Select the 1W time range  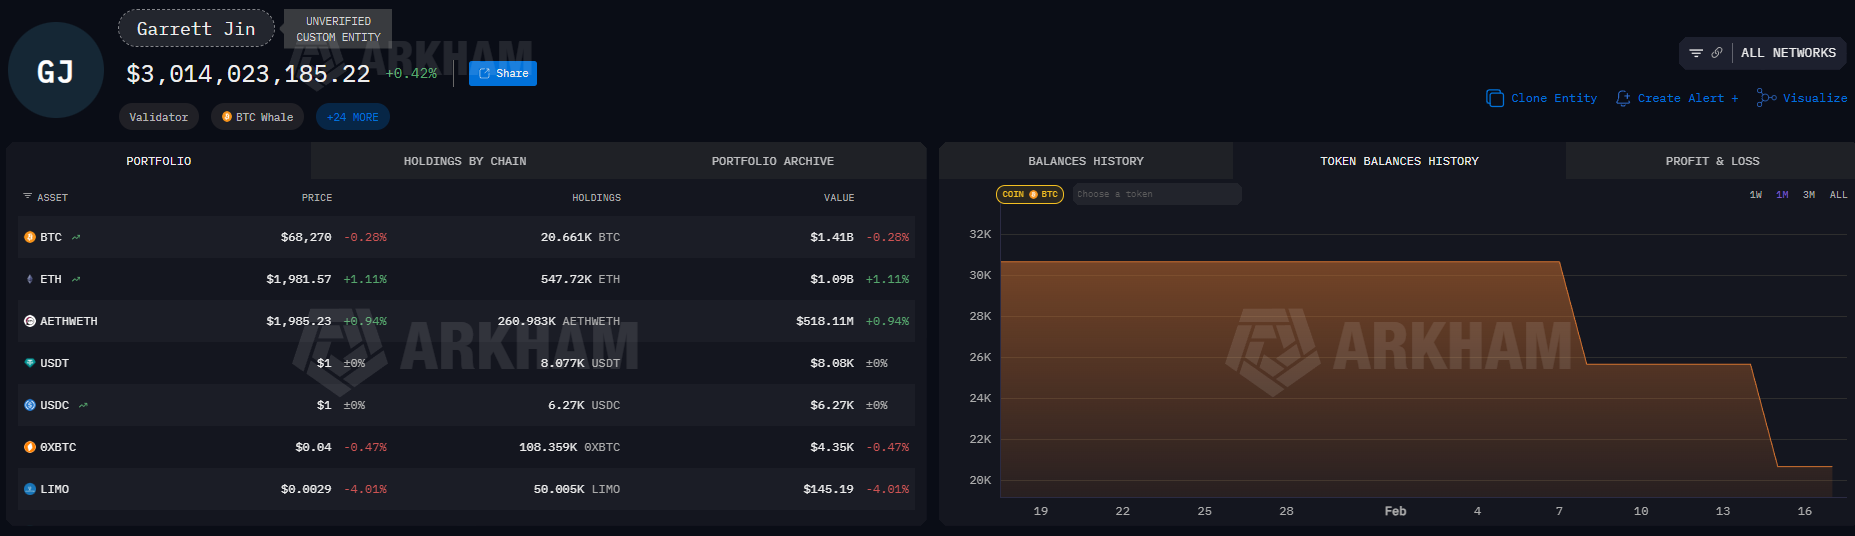1756,195
